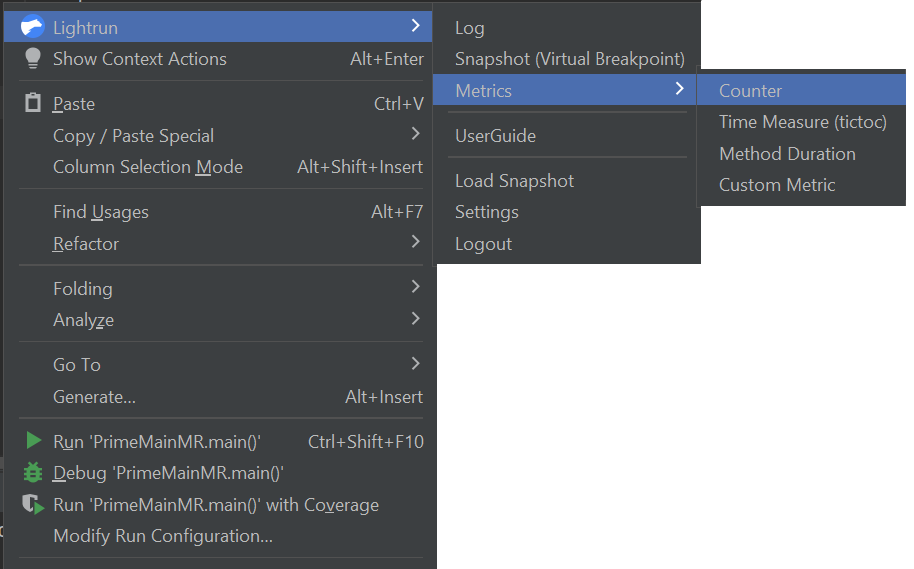914x569 pixels.
Task: Toggle Column Selection Mode
Action: pyautogui.click(x=148, y=167)
